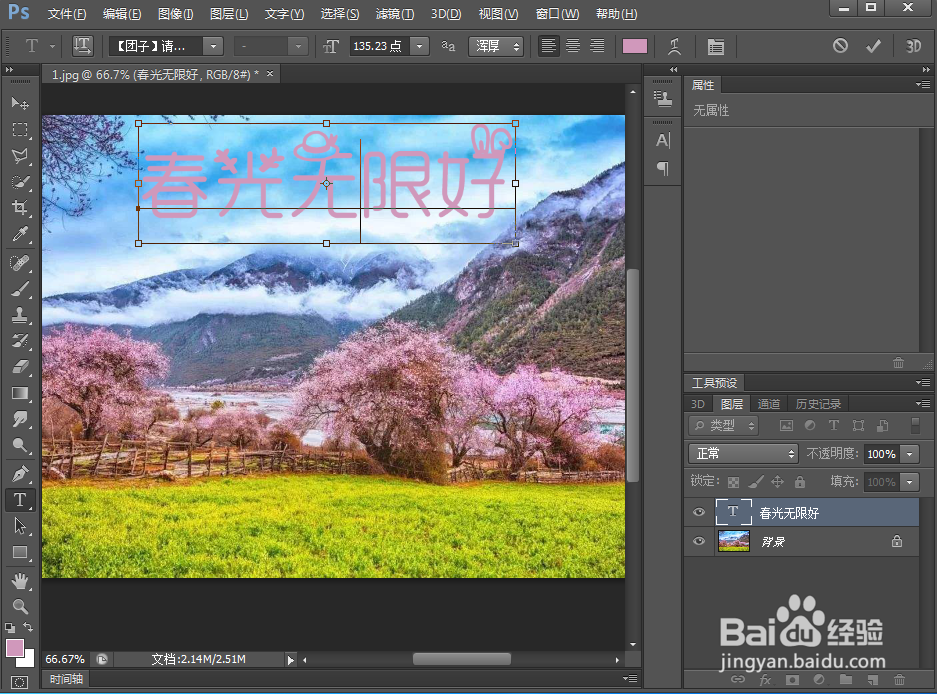This screenshot has height=694, width=937.
Task: Hide the 背景 layer
Action: coord(699,541)
